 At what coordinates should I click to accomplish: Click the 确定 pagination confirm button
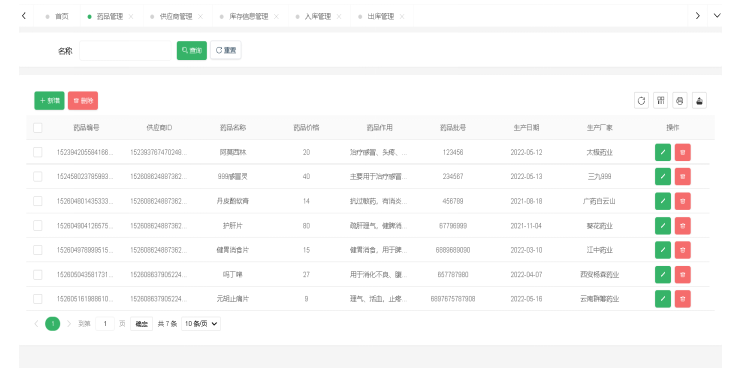[x=142, y=323]
